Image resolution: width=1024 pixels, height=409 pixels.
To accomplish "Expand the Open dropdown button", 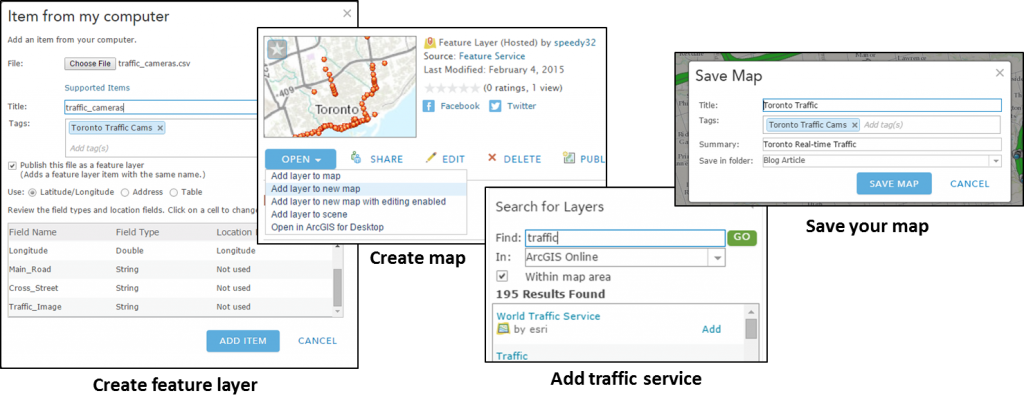I will pyautogui.click(x=301, y=159).
